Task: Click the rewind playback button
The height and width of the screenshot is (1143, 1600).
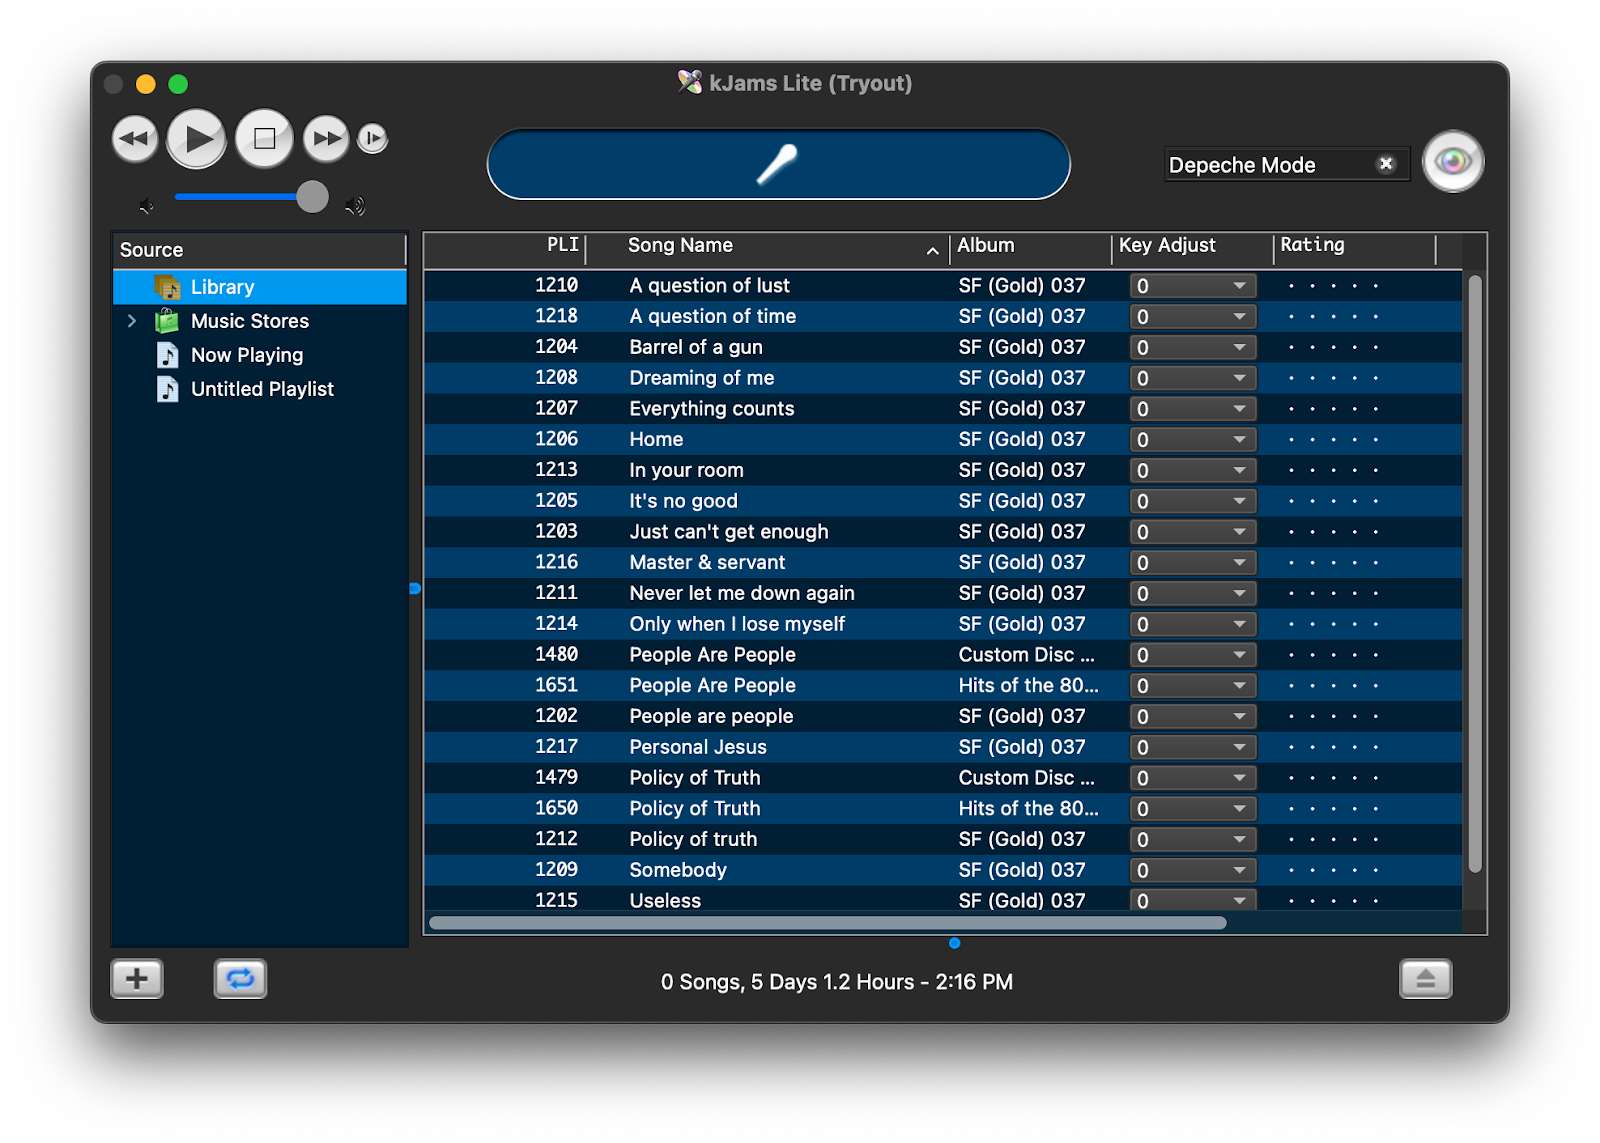Action: pos(135,139)
